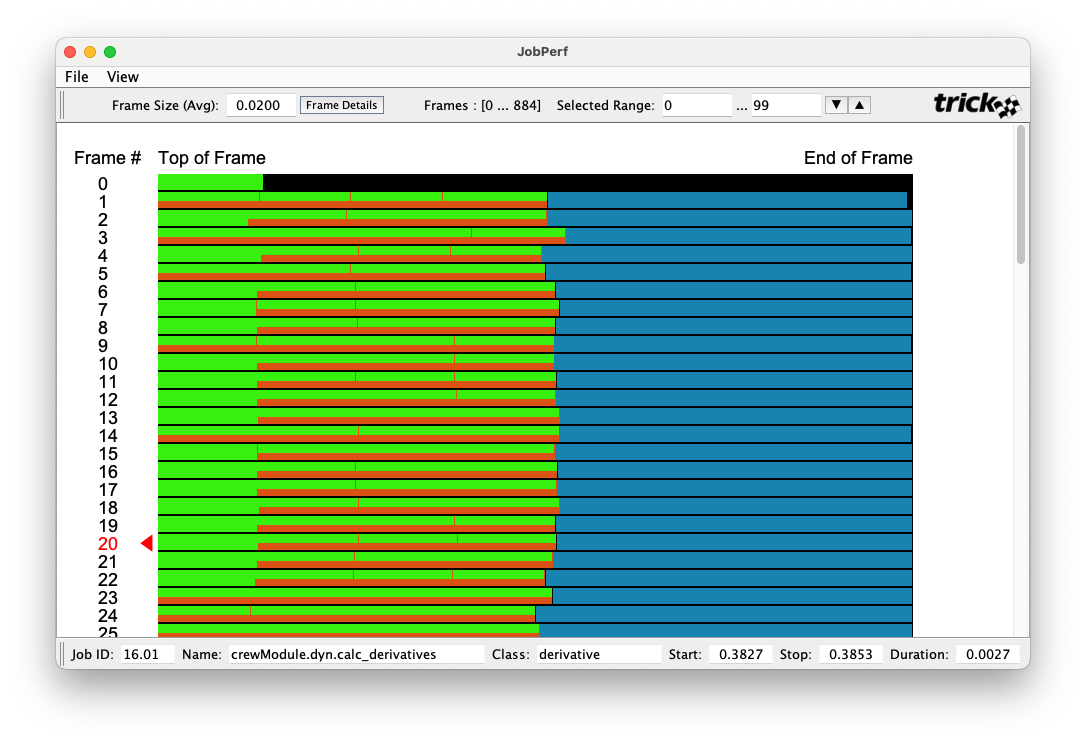Click the Stop field showing 0.3853
The width and height of the screenshot is (1086, 743).
click(x=851, y=654)
